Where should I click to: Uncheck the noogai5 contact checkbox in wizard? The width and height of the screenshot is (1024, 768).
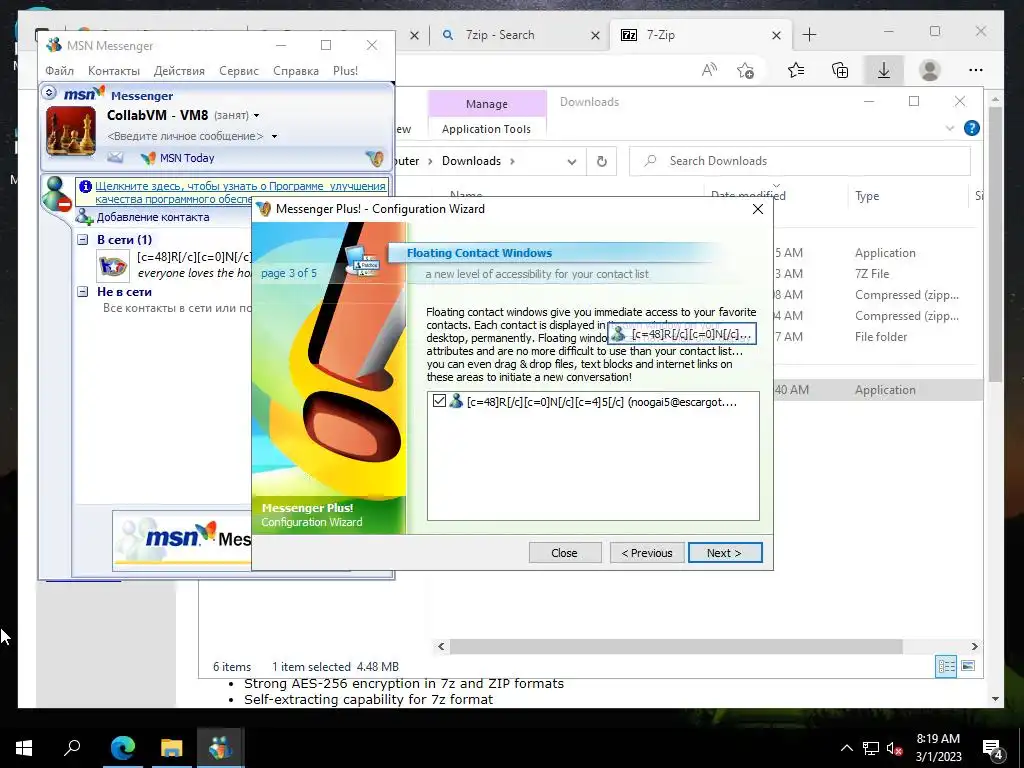coord(440,401)
